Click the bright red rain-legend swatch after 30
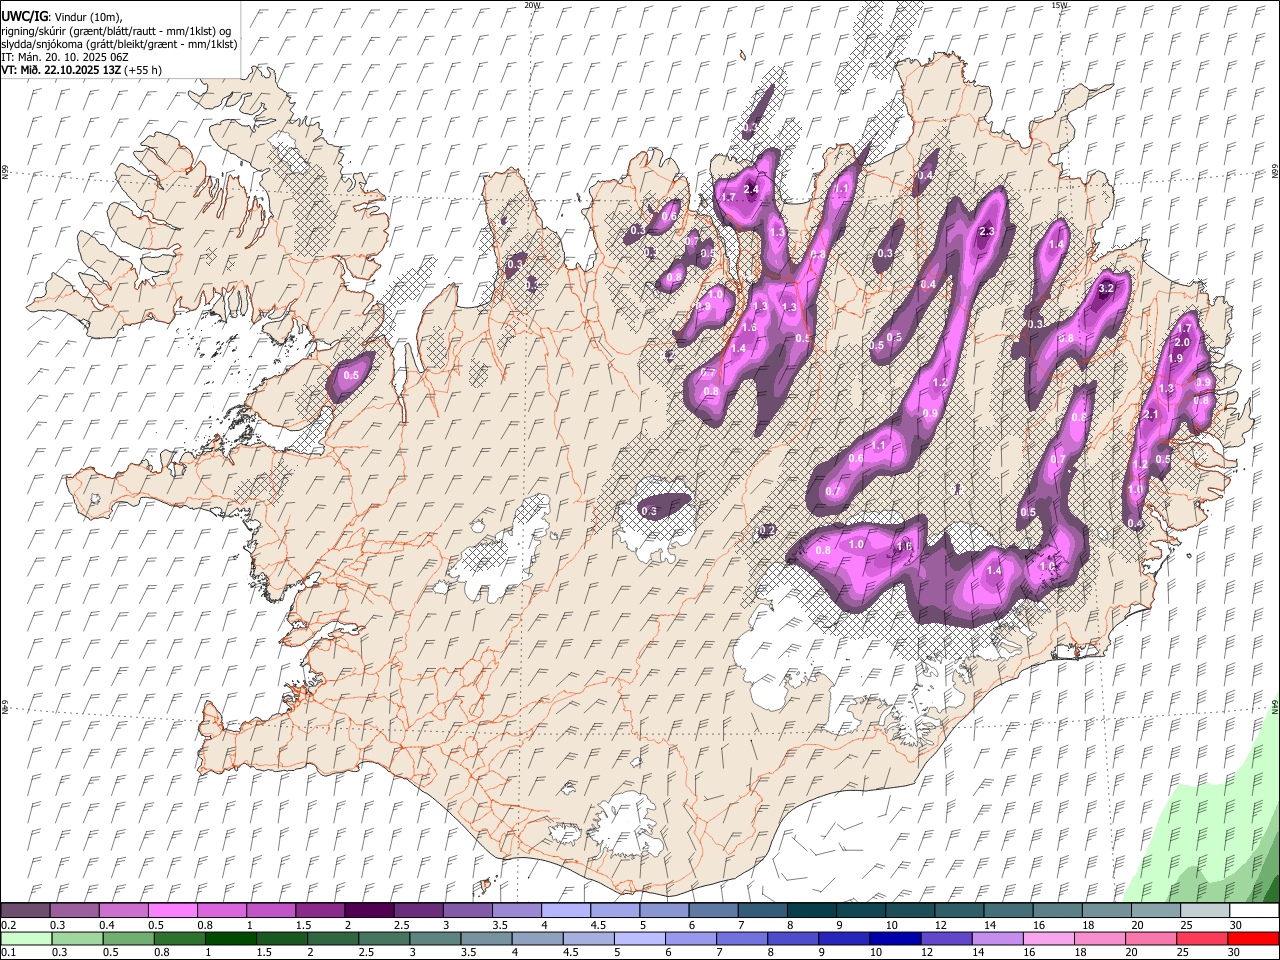 pos(1253,939)
